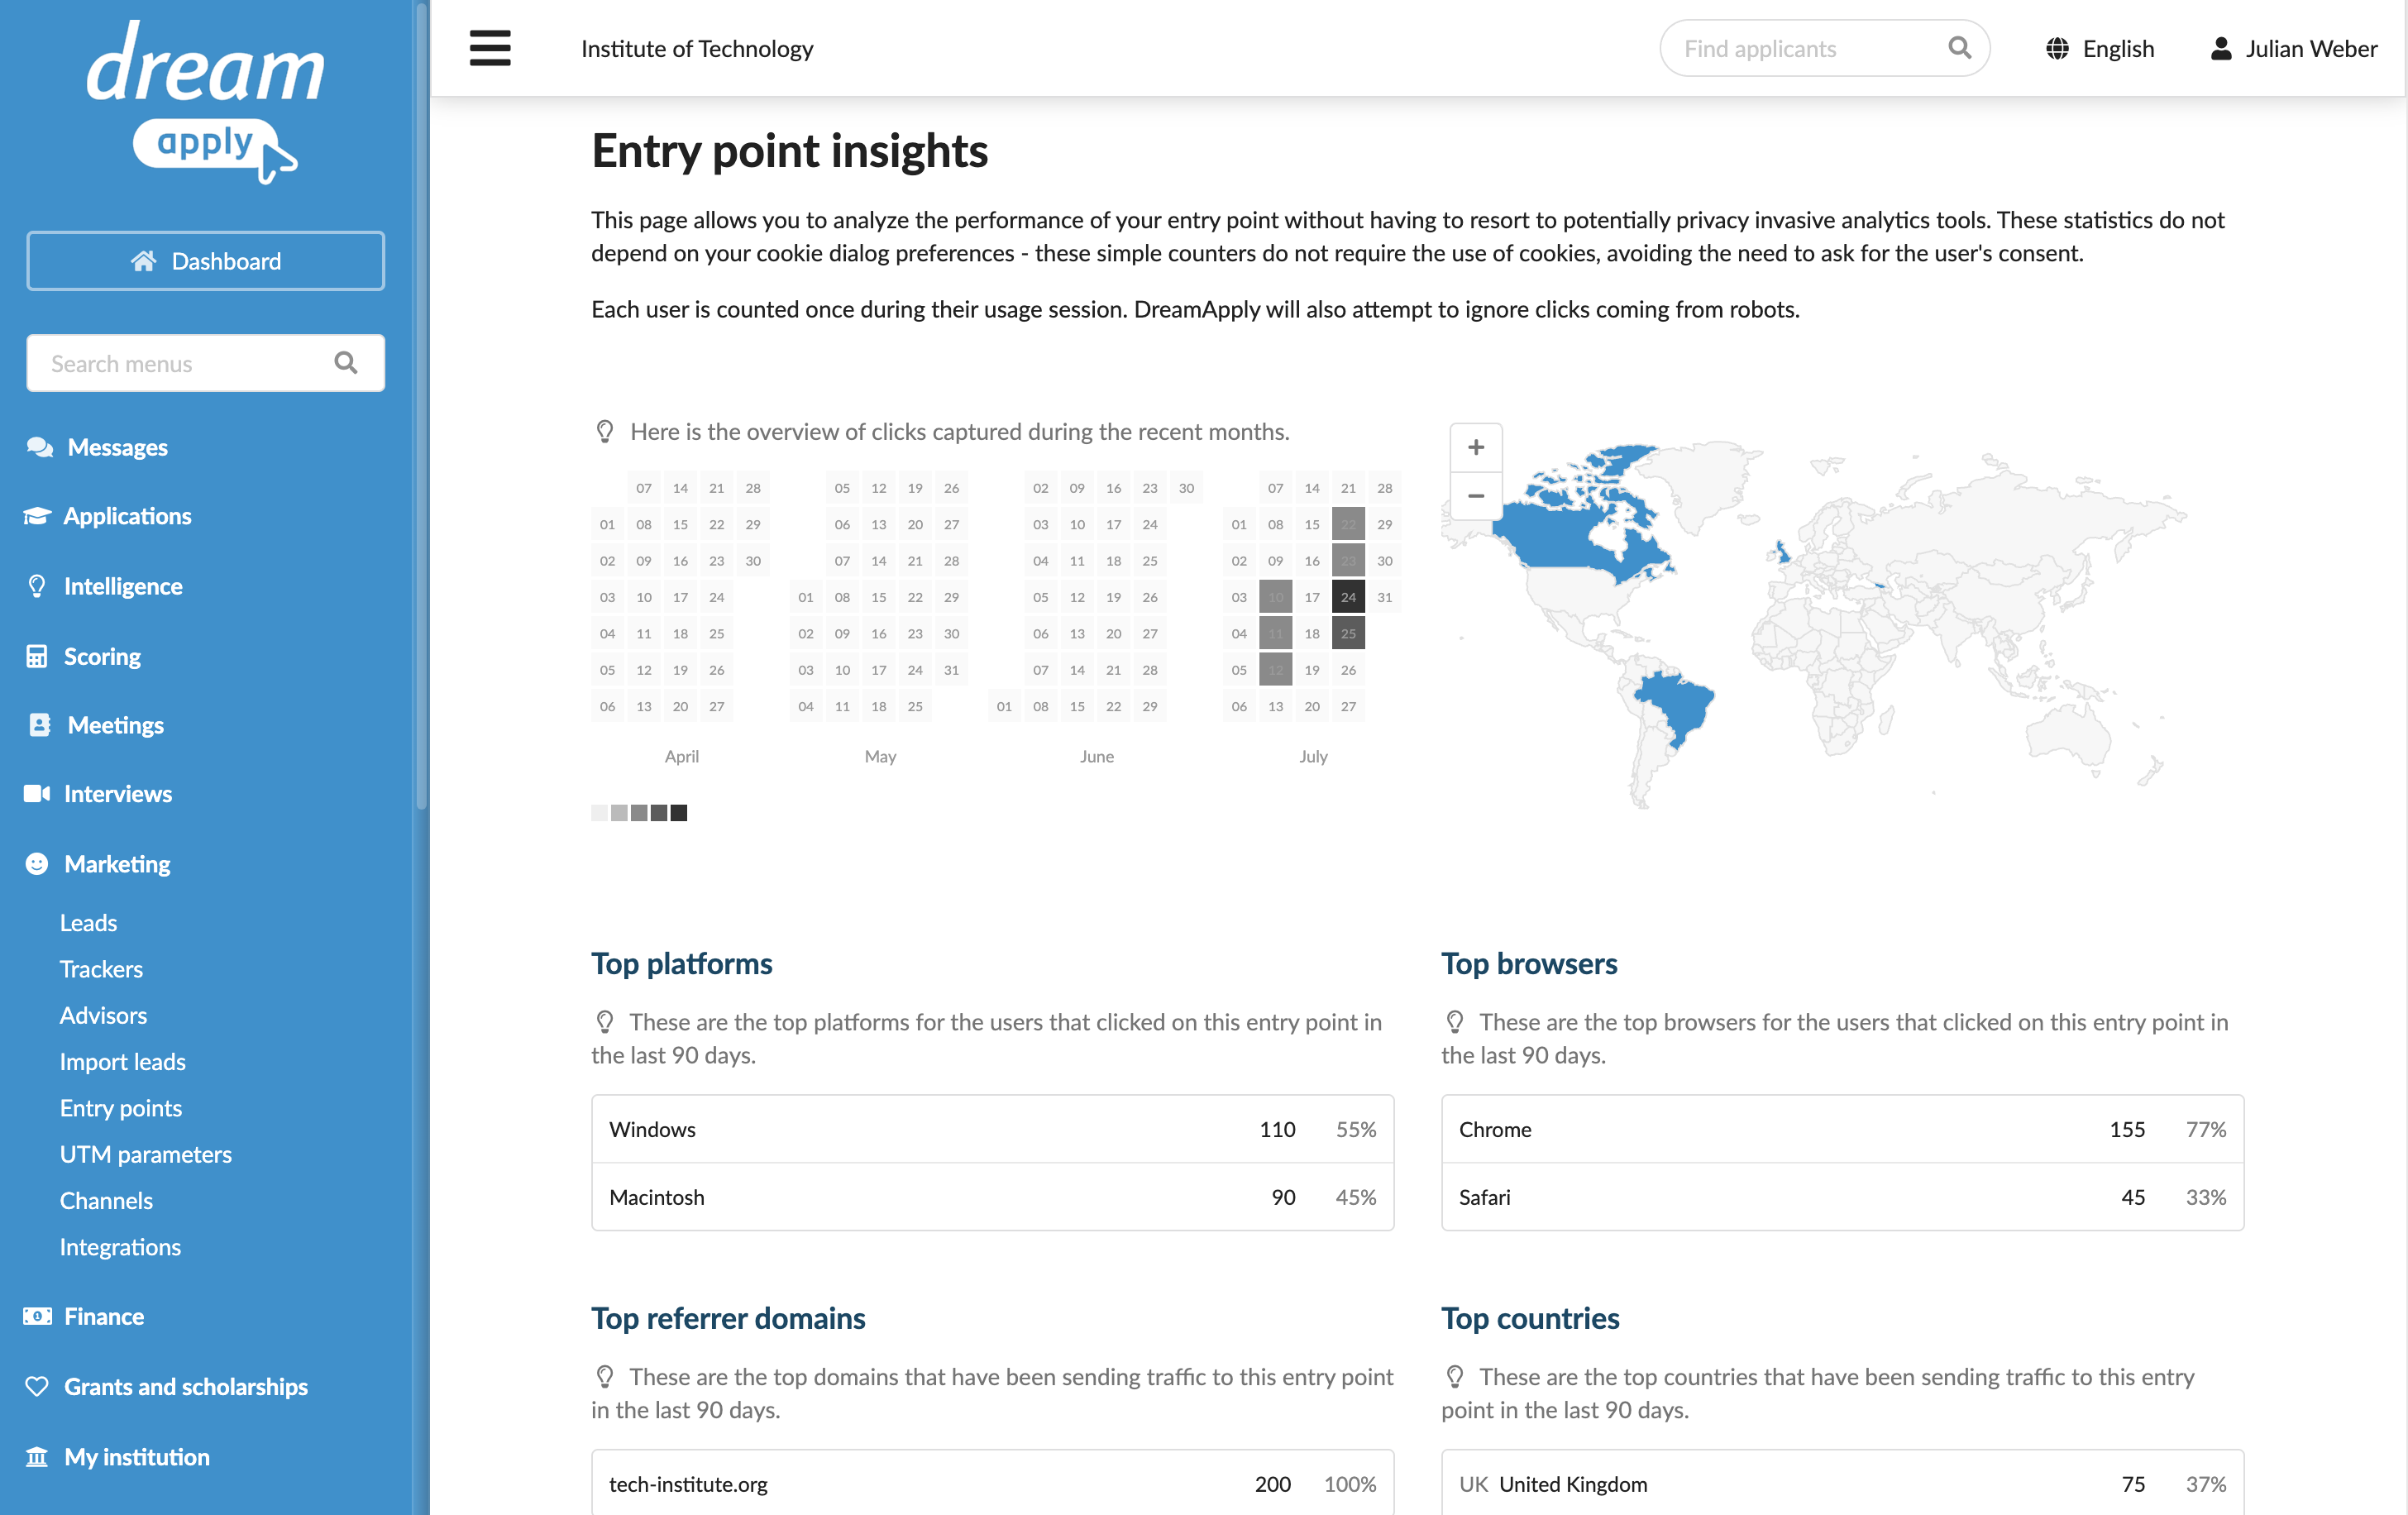The width and height of the screenshot is (2408, 1515).
Task: Open UTM parameters in the sidebar
Action: [146, 1154]
